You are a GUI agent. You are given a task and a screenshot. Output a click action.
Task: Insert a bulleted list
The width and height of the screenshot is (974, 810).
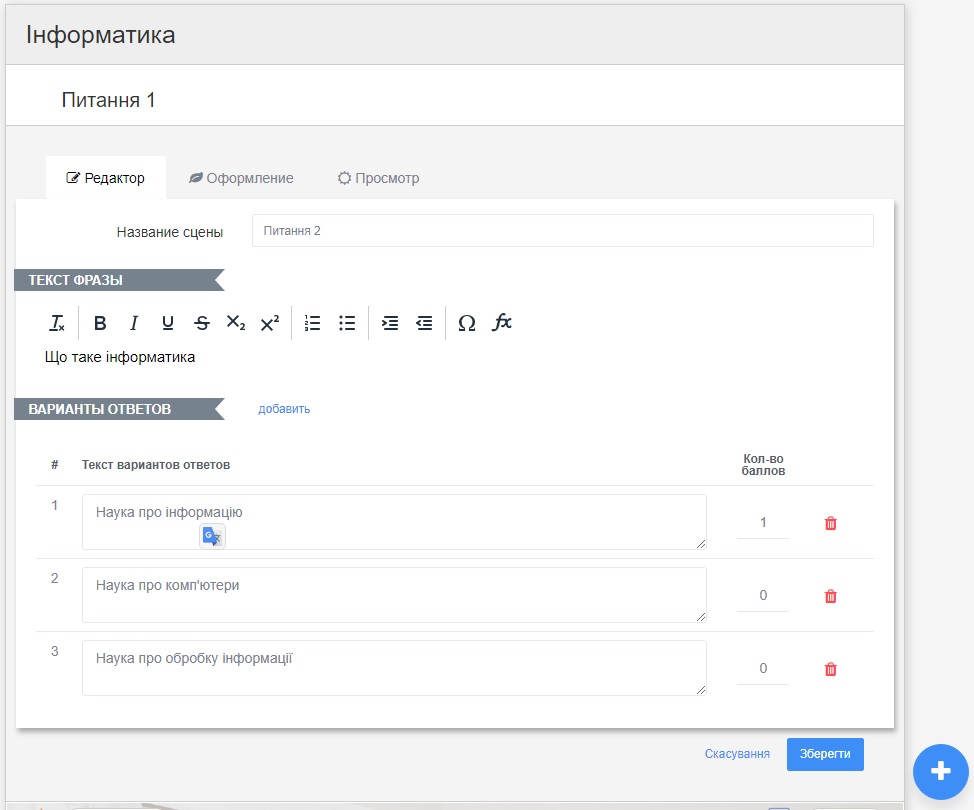pos(345,322)
